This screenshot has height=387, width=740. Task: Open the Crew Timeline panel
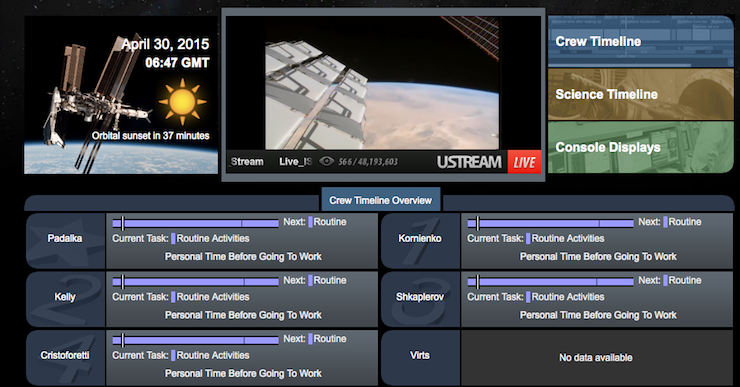click(641, 42)
